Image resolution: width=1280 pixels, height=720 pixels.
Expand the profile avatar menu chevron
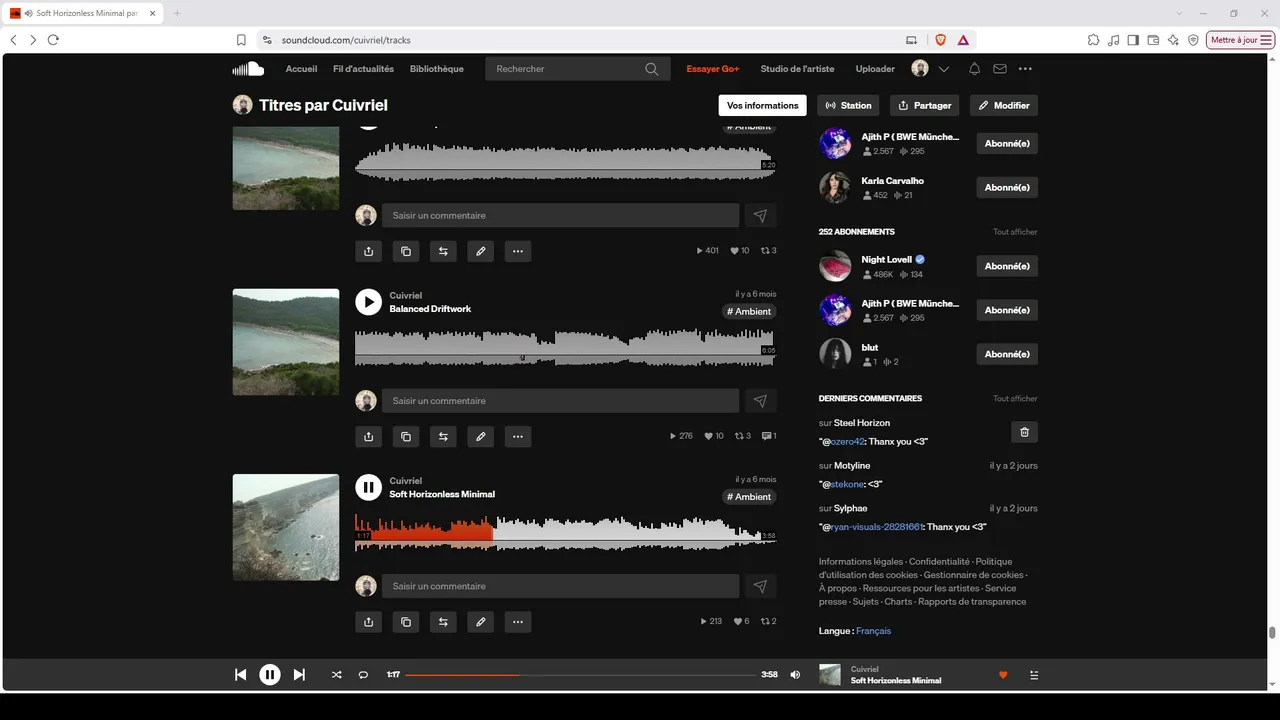944,69
